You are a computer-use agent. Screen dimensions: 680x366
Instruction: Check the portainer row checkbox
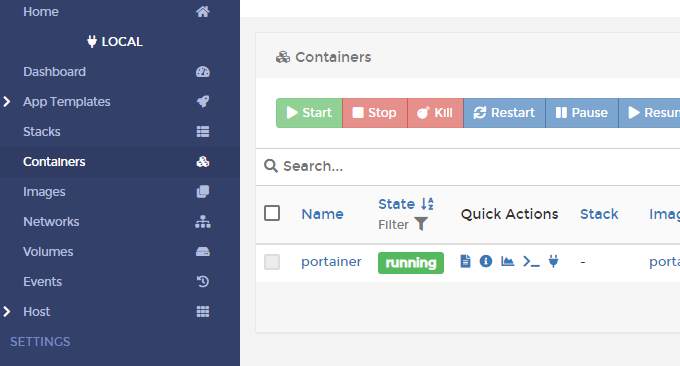(272, 262)
